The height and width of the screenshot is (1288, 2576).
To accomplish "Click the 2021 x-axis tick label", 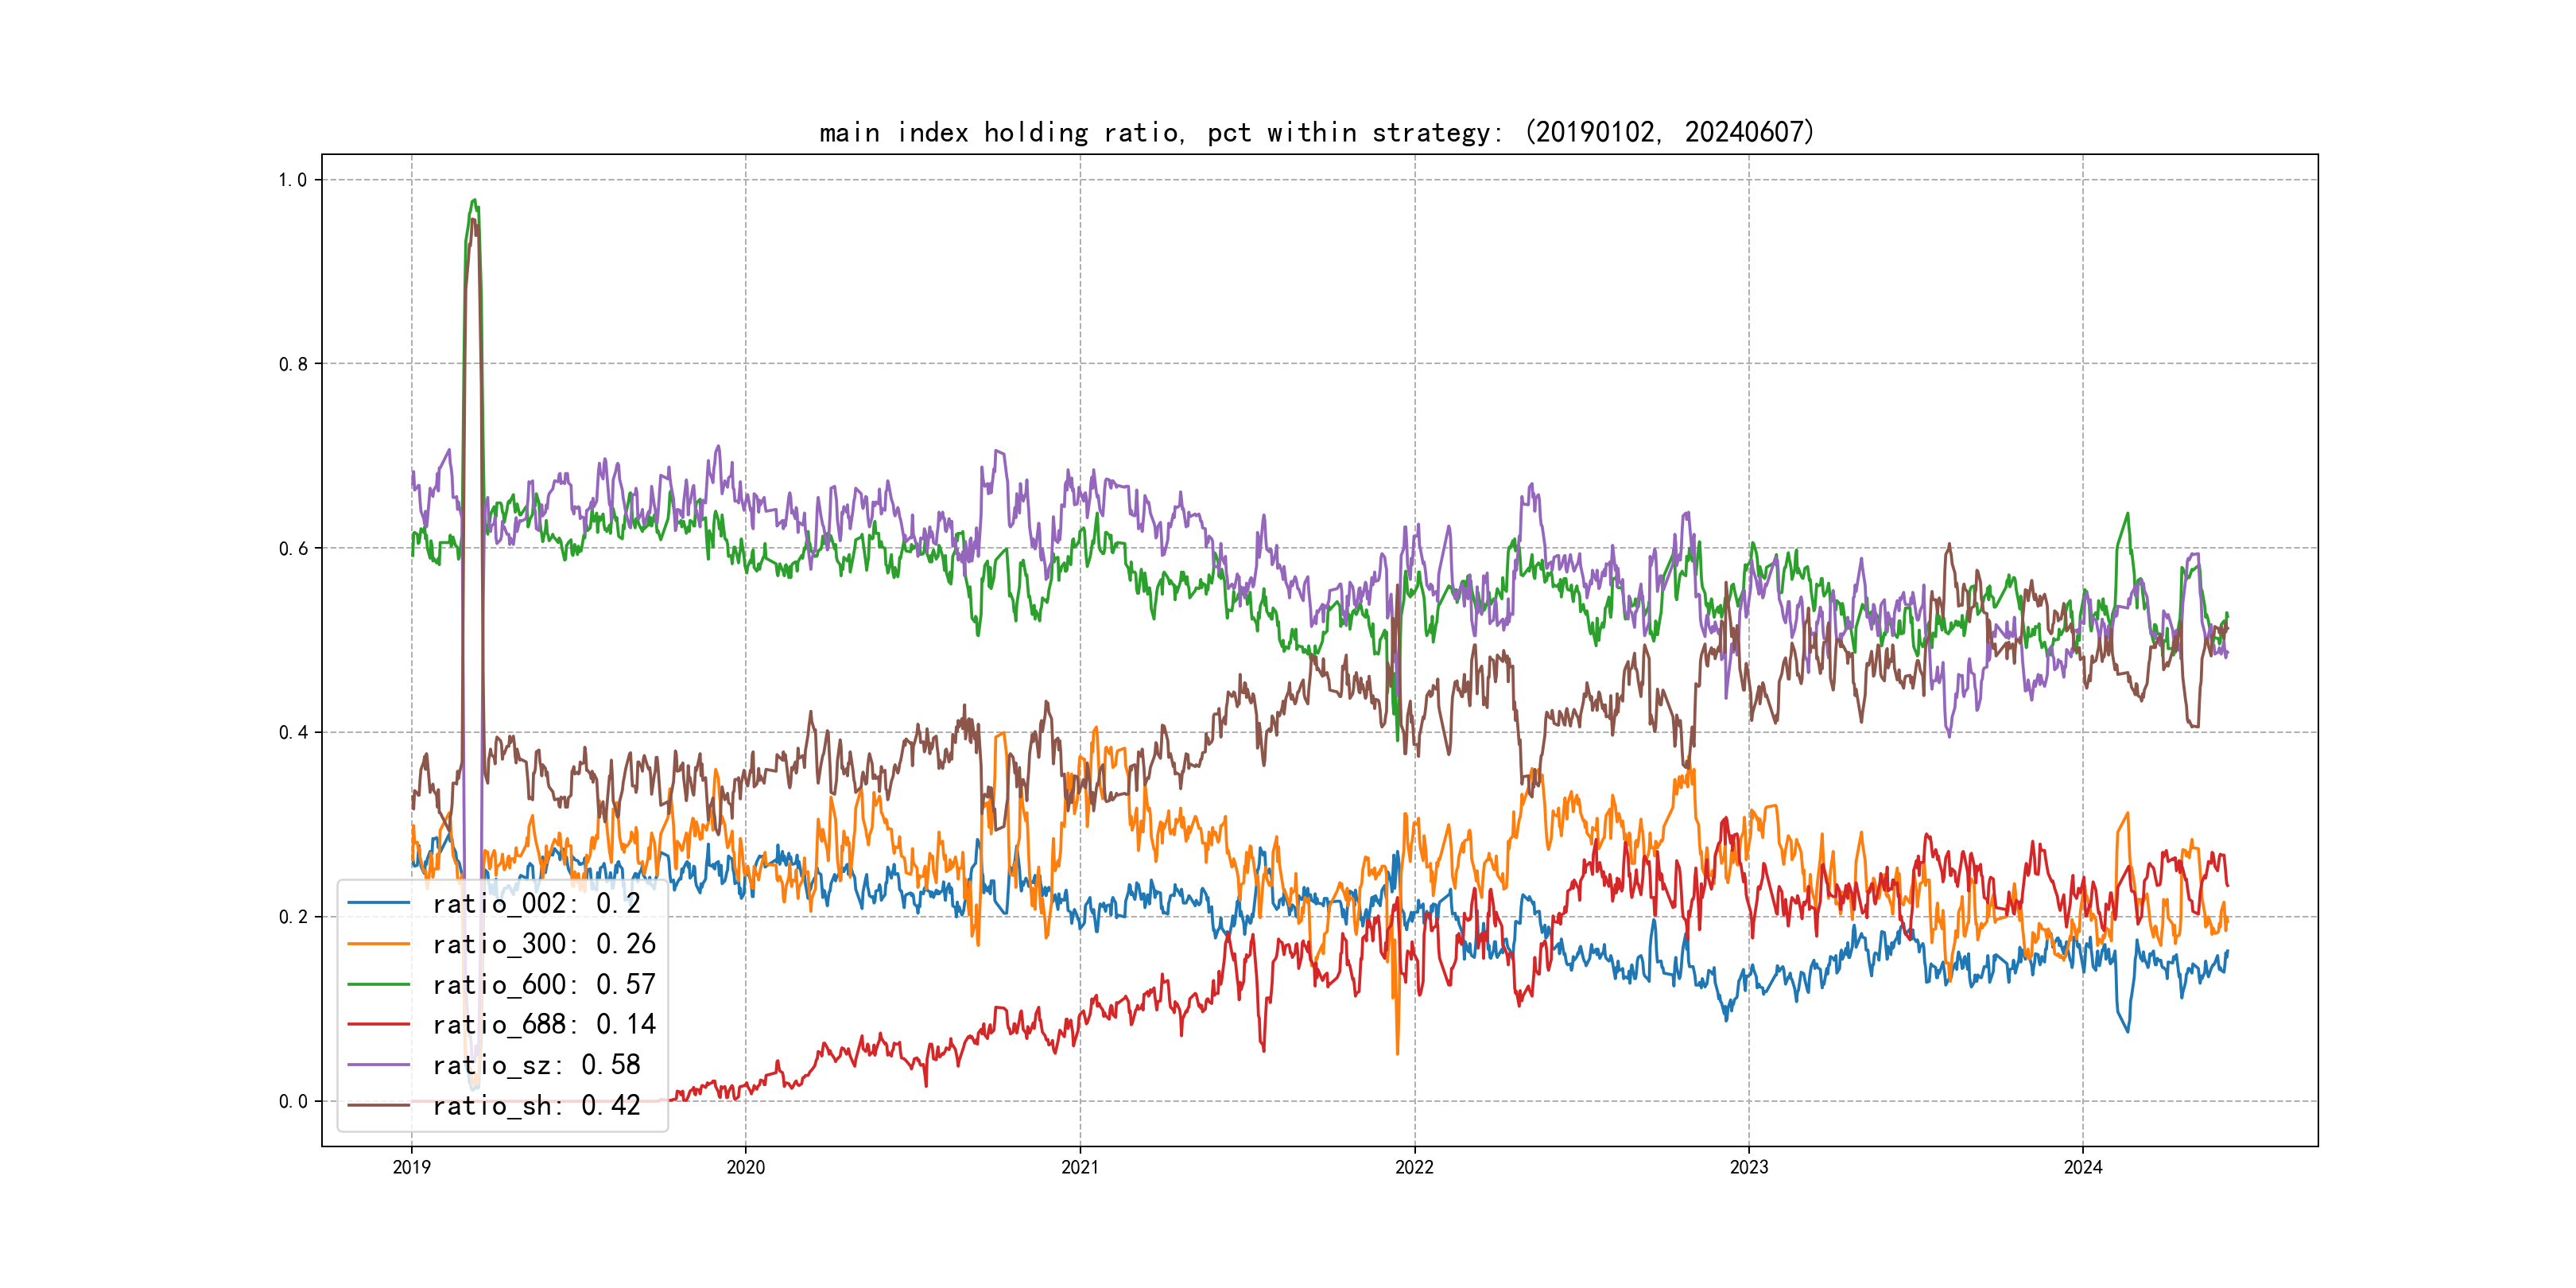I will pyautogui.click(x=1080, y=1167).
